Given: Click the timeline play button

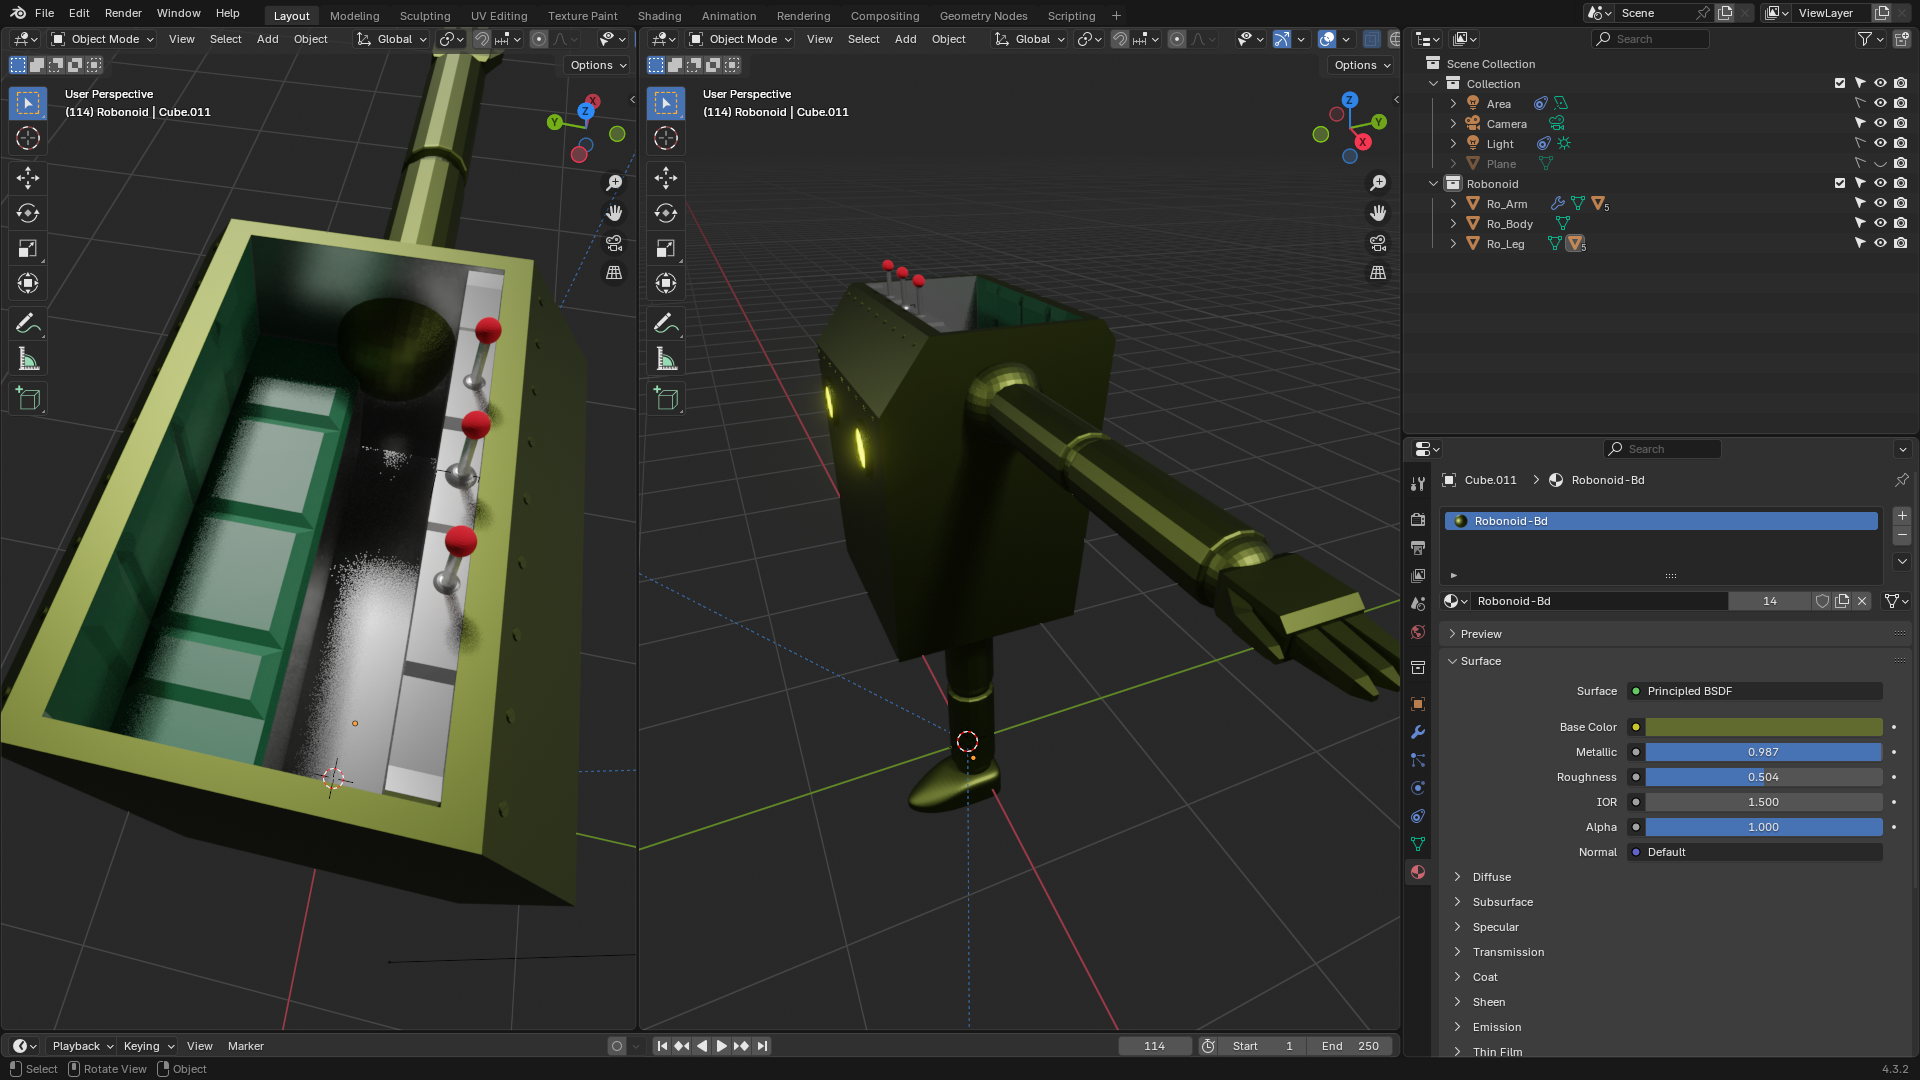Looking at the screenshot, I should (721, 1046).
